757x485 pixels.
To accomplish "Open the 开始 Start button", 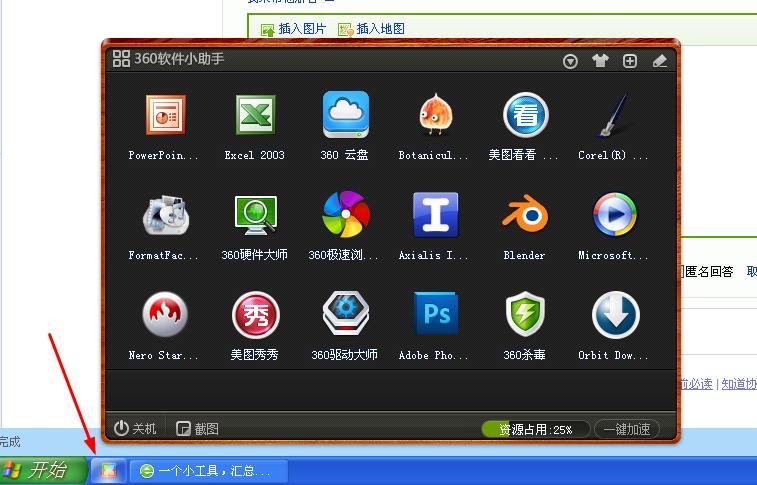I will [43, 470].
